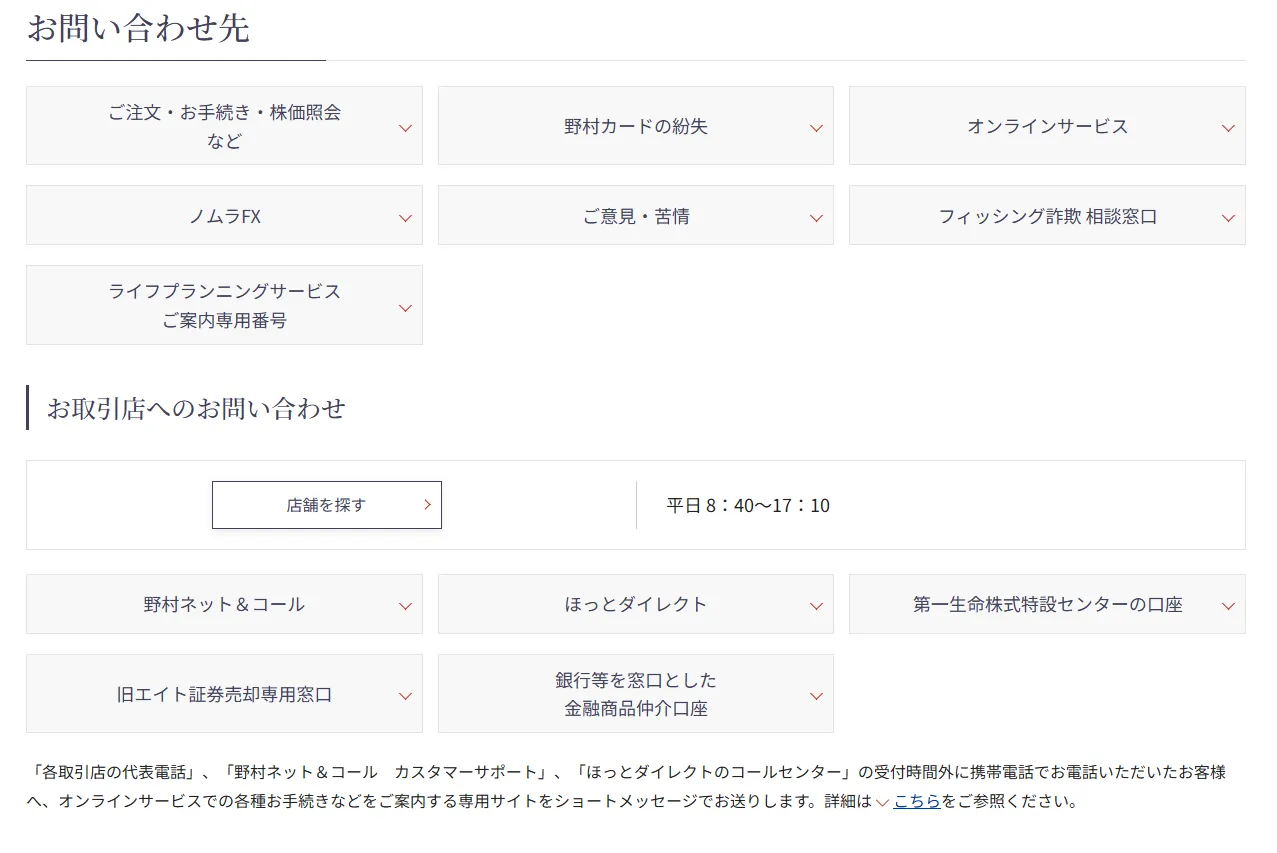Click chevron icon on フィッシング詐欺 相談窓口 row
Viewport: 1277px width, 853px height.
pos(1228,218)
